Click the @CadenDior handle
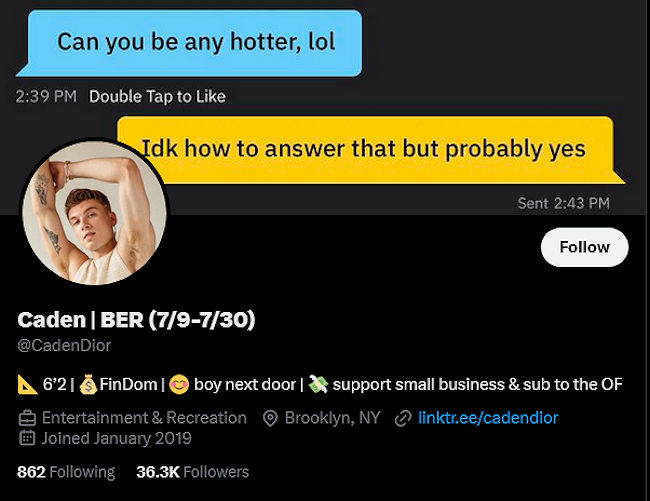650x501 pixels. click(64, 345)
